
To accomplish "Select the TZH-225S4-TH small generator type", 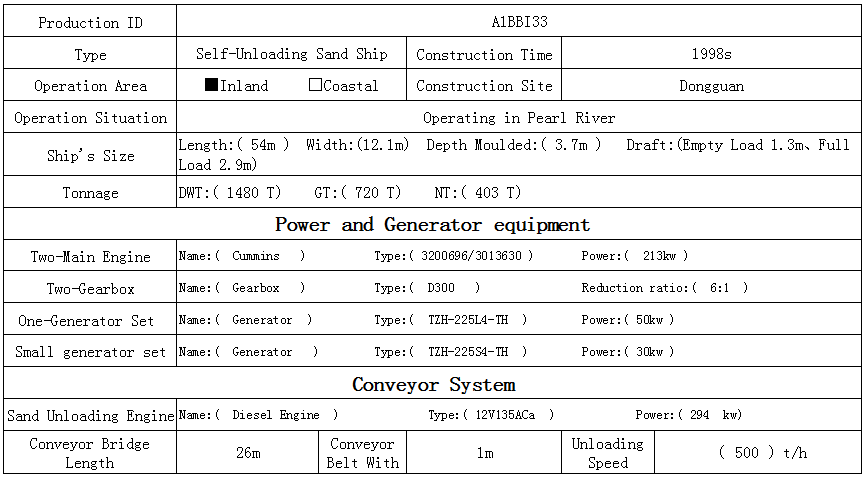I will (468, 352).
